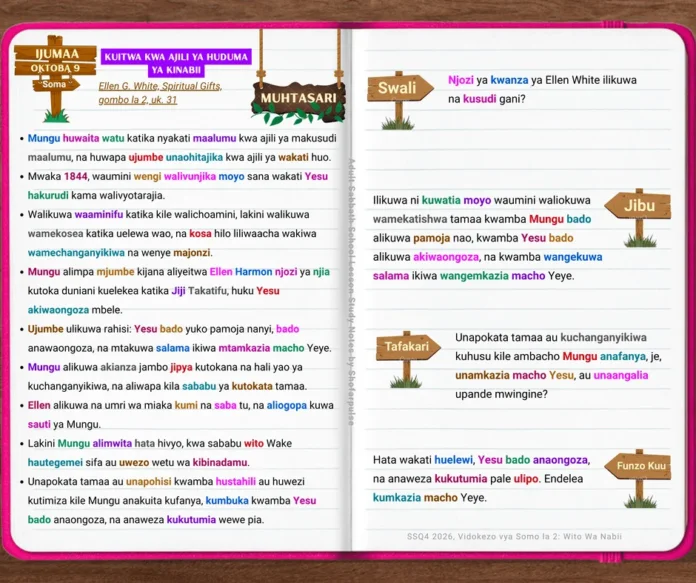Click the small Soma arrow sign
This screenshot has width=696, height=583.
pos(55,84)
